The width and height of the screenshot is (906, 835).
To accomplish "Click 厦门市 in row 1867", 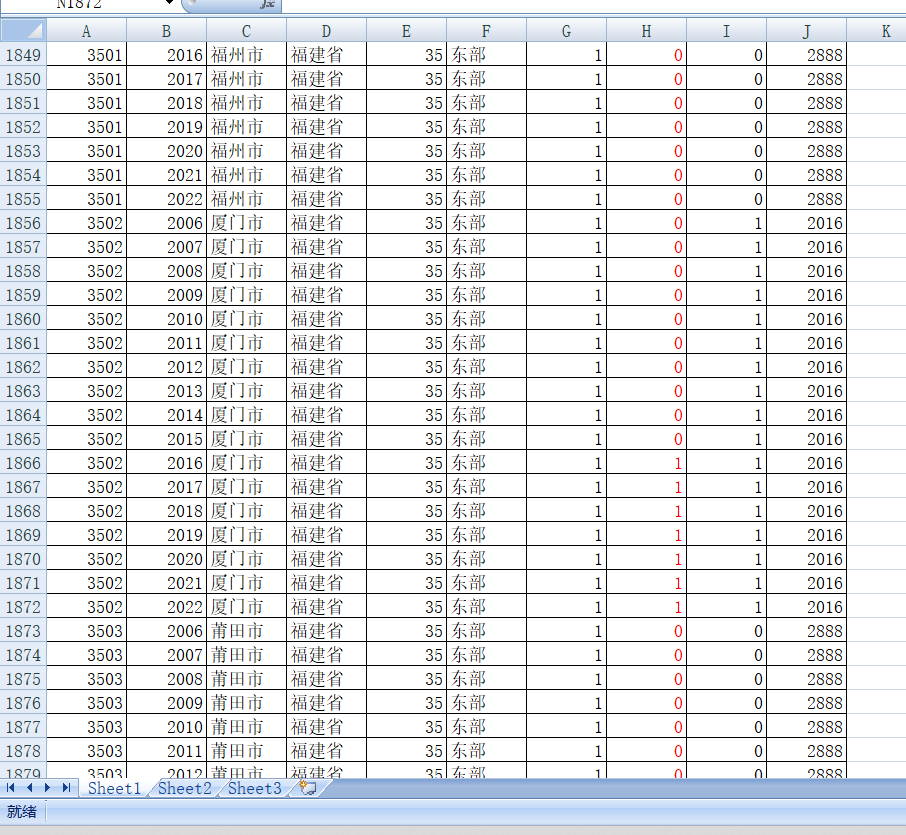I will pyautogui.click(x=247, y=487).
